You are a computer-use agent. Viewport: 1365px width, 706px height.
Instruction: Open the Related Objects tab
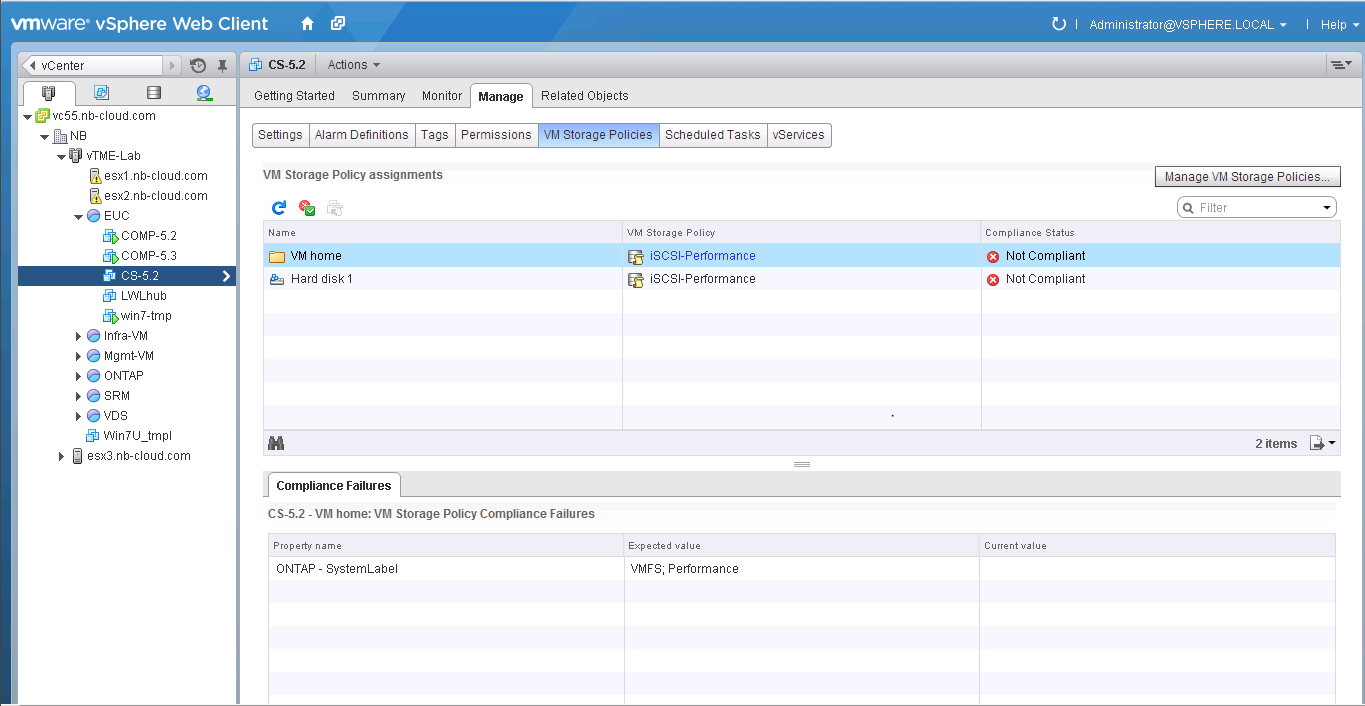coord(585,96)
